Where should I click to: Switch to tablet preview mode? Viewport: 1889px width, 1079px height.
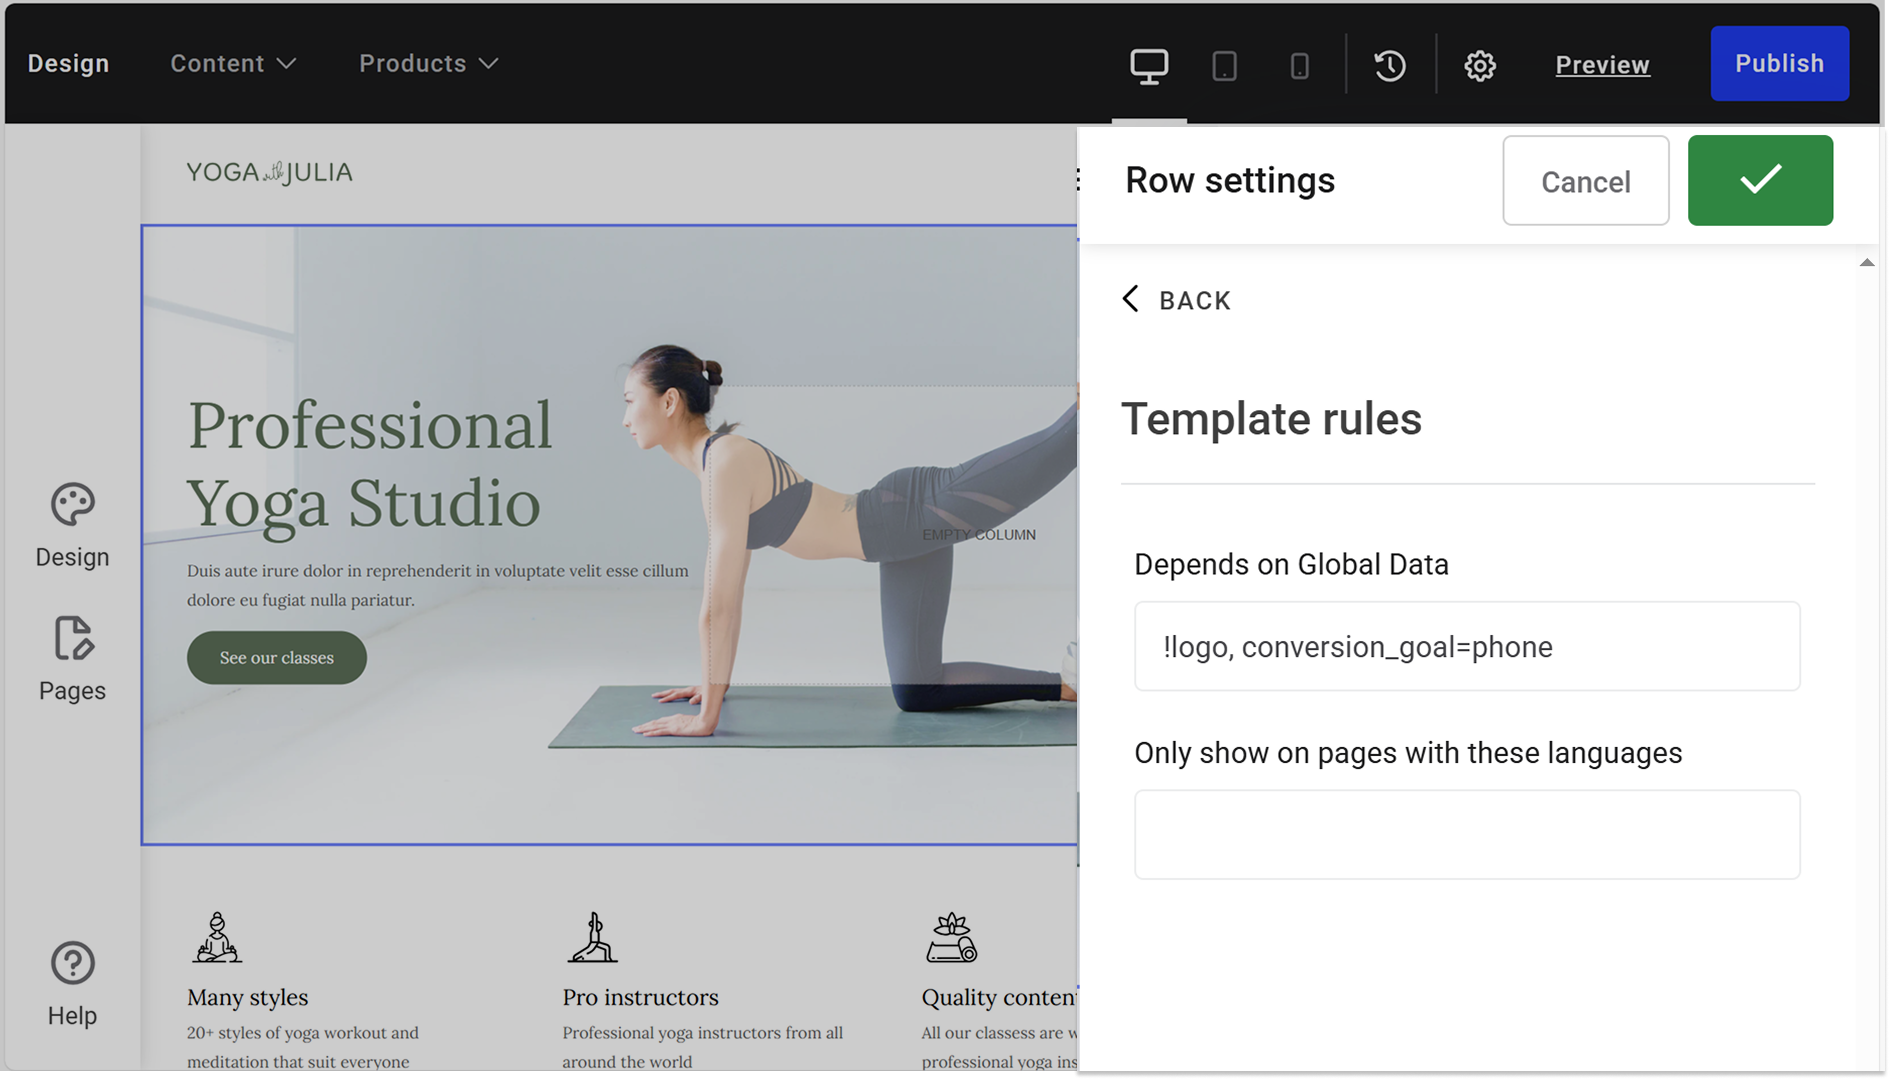[x=1224, y=66]
